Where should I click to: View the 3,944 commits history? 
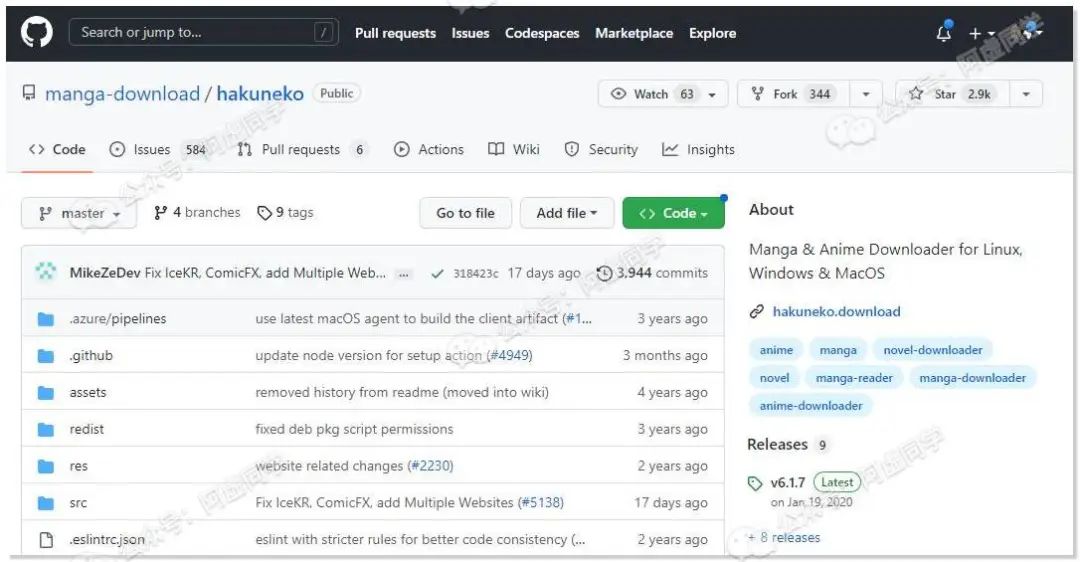pyautogui.click(x=652, y=273)
